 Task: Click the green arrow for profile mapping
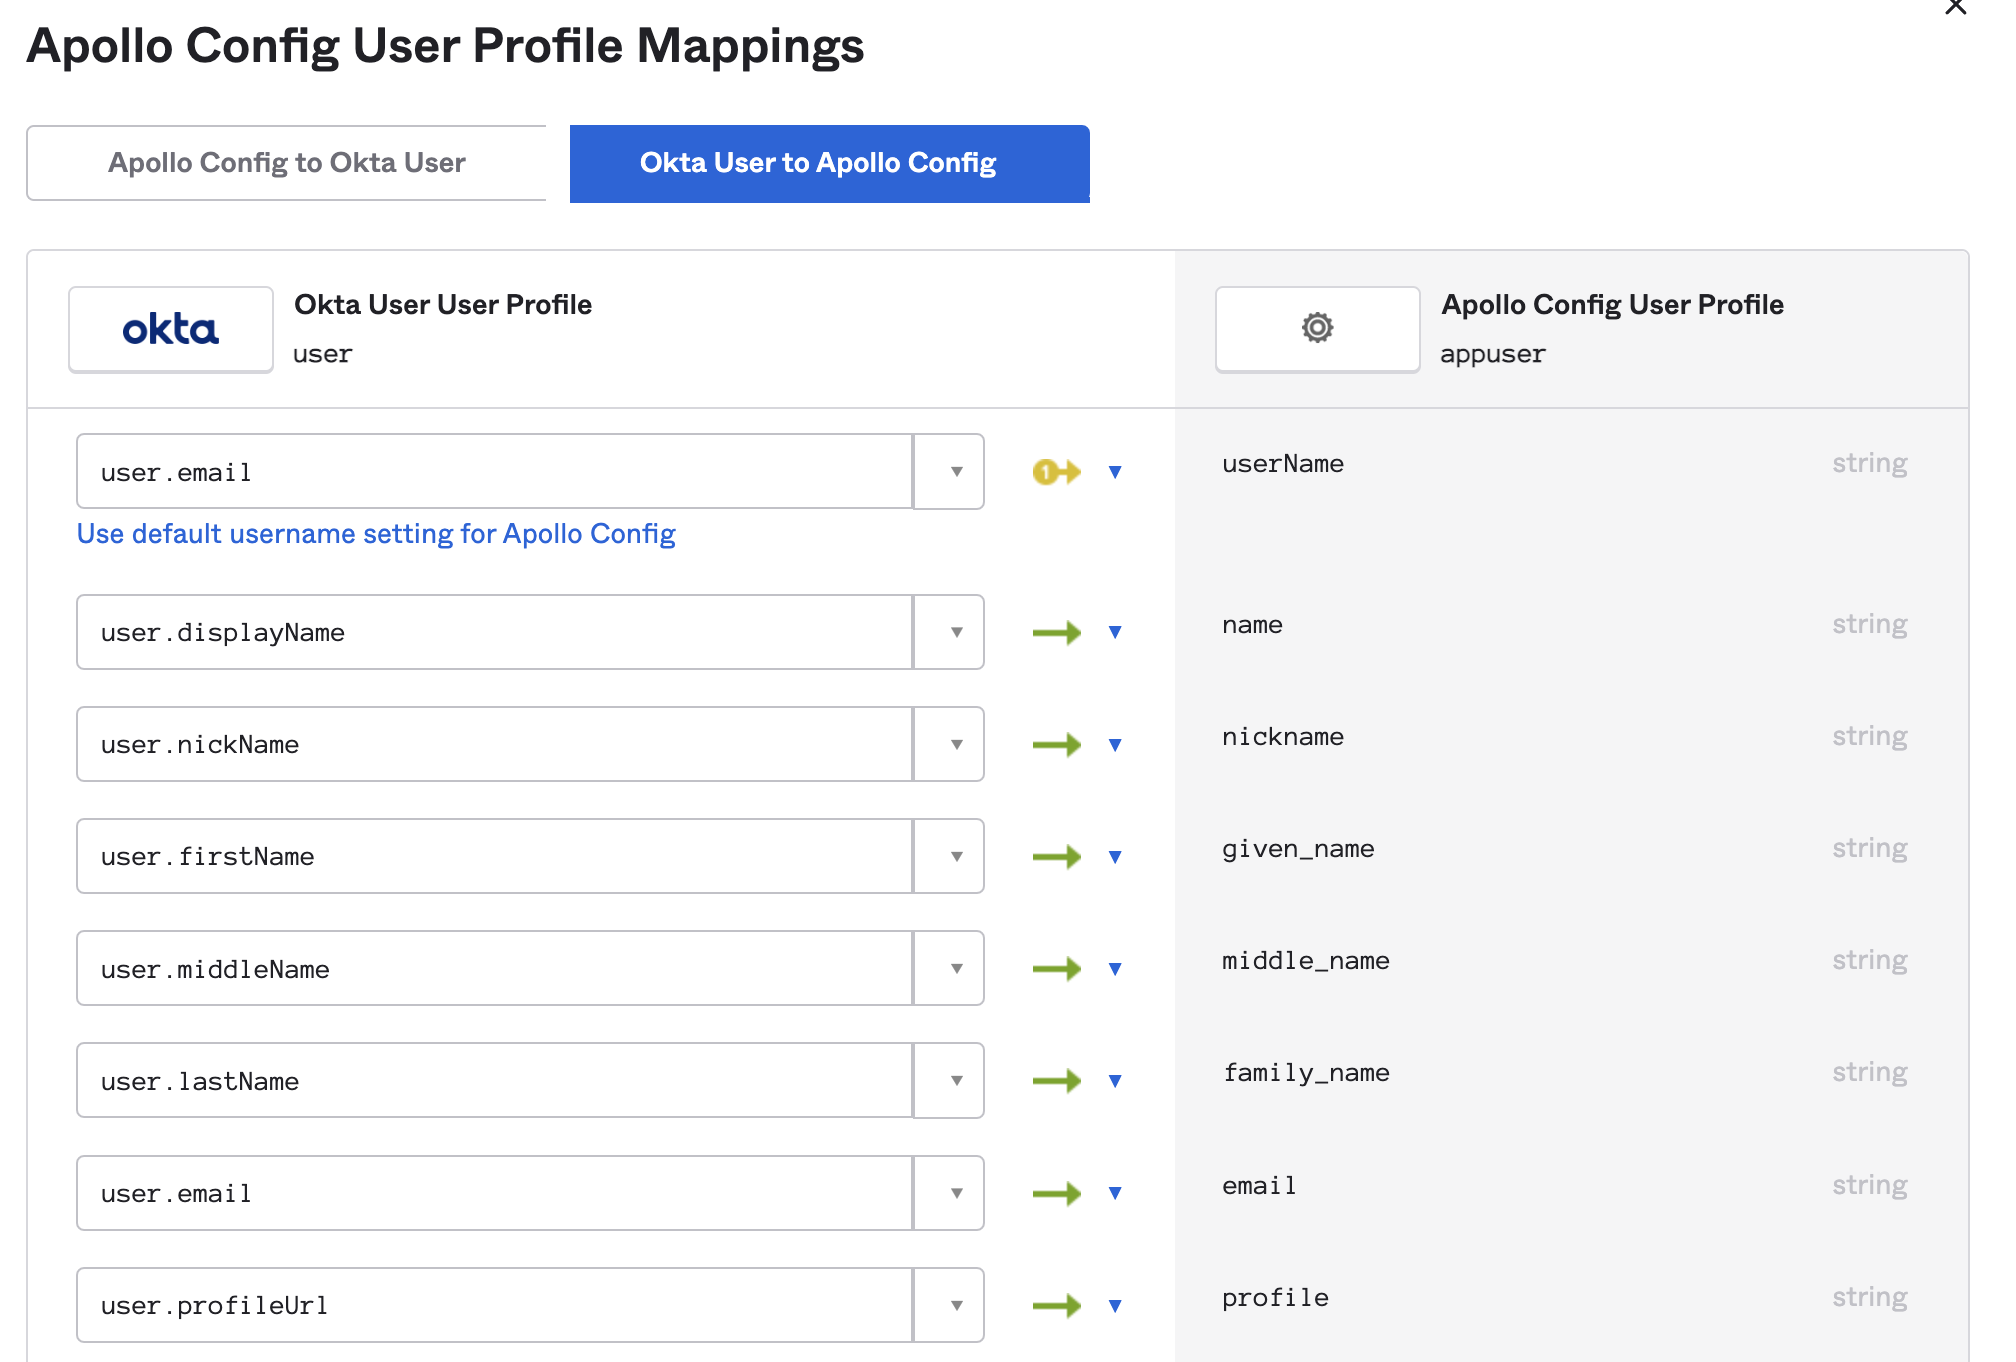point(1056,1305)
